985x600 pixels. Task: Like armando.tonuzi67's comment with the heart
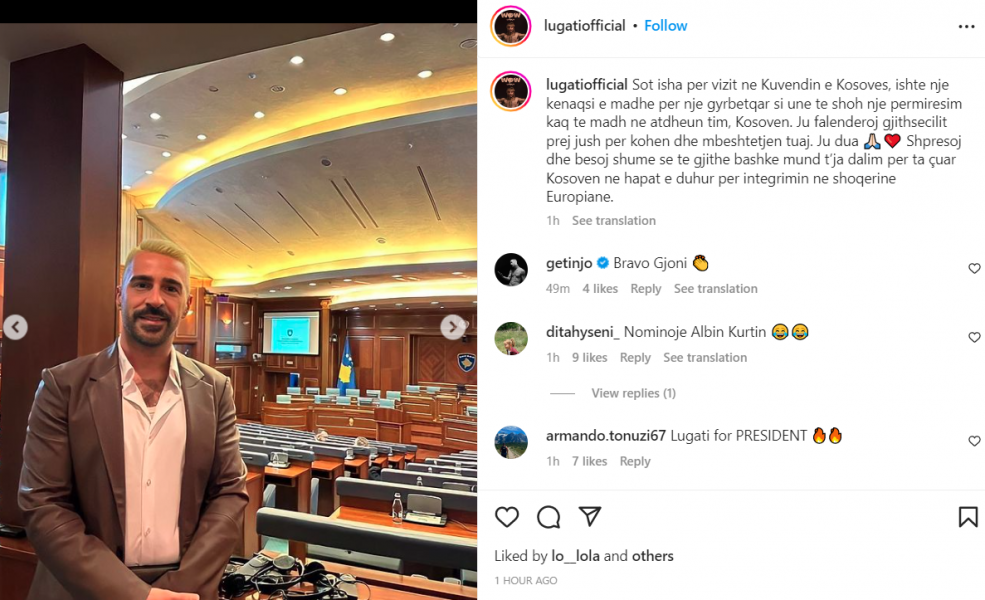coord(974,441)
